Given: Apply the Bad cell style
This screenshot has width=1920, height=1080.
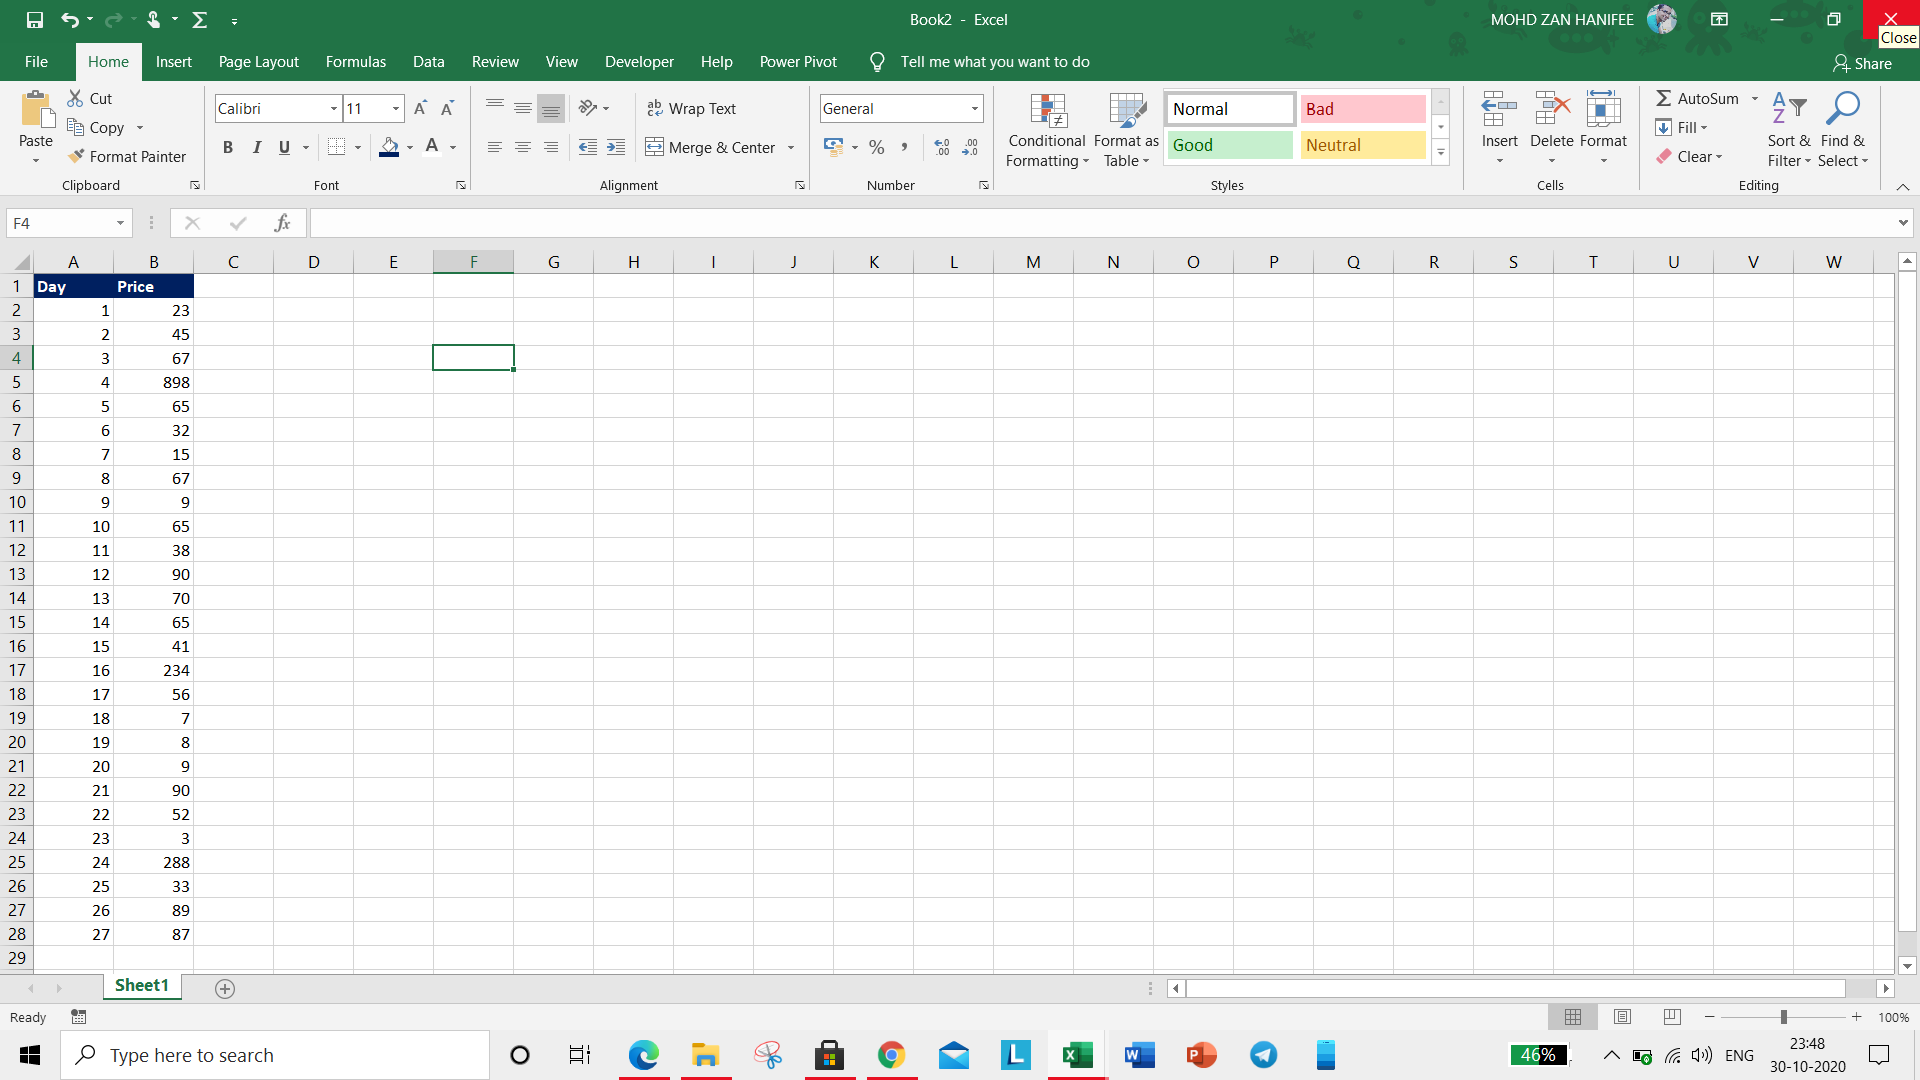Looking at the screenshot, I should pos(1363,109).
